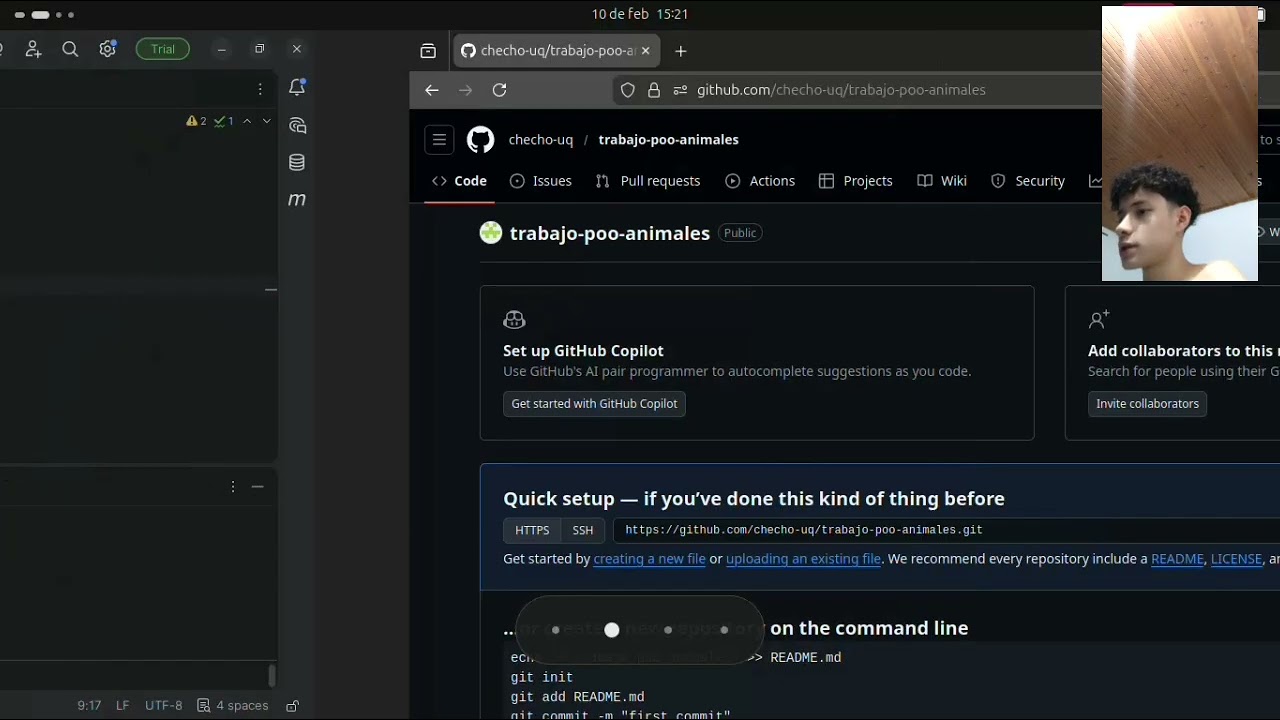The height and width of the screenshot is (720, 1280).
Task: Toggle the read-only lock icon
Action: click(292, 705)
